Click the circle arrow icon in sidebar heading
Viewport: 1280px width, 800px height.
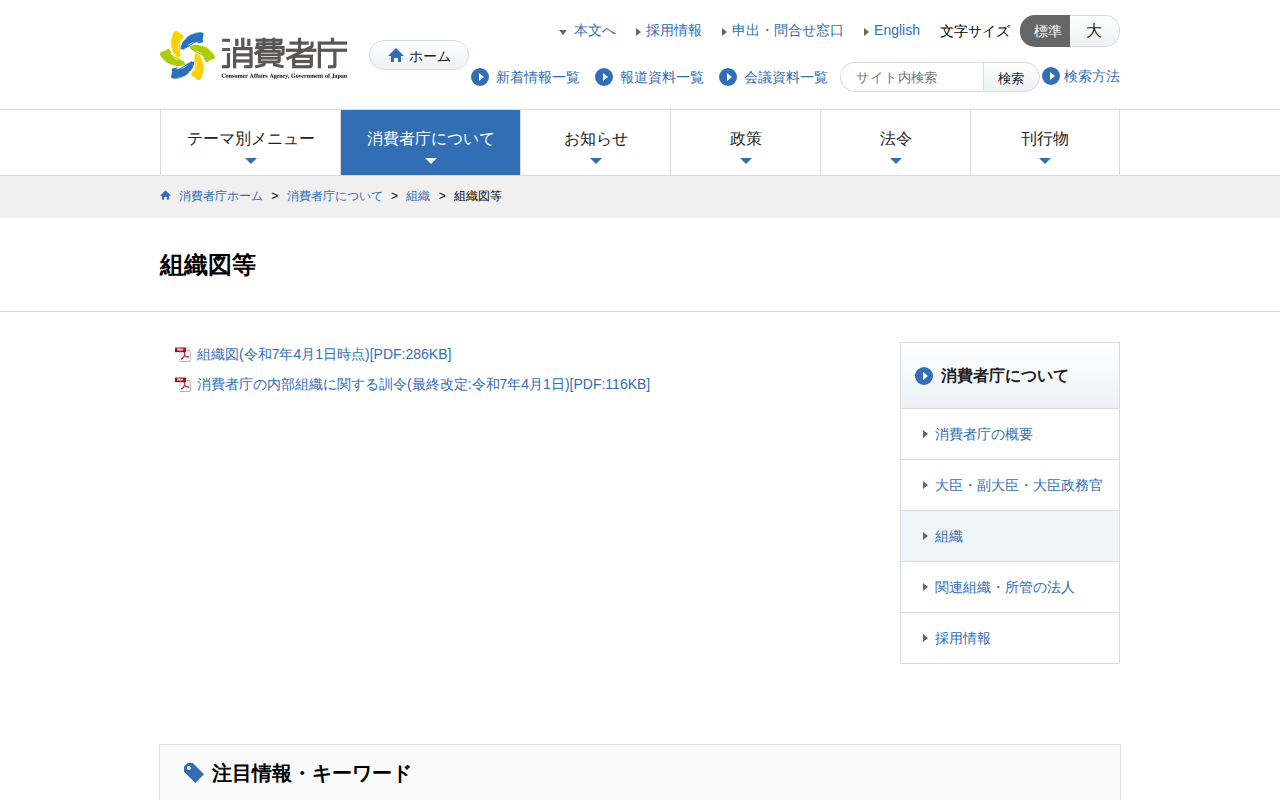924,376
